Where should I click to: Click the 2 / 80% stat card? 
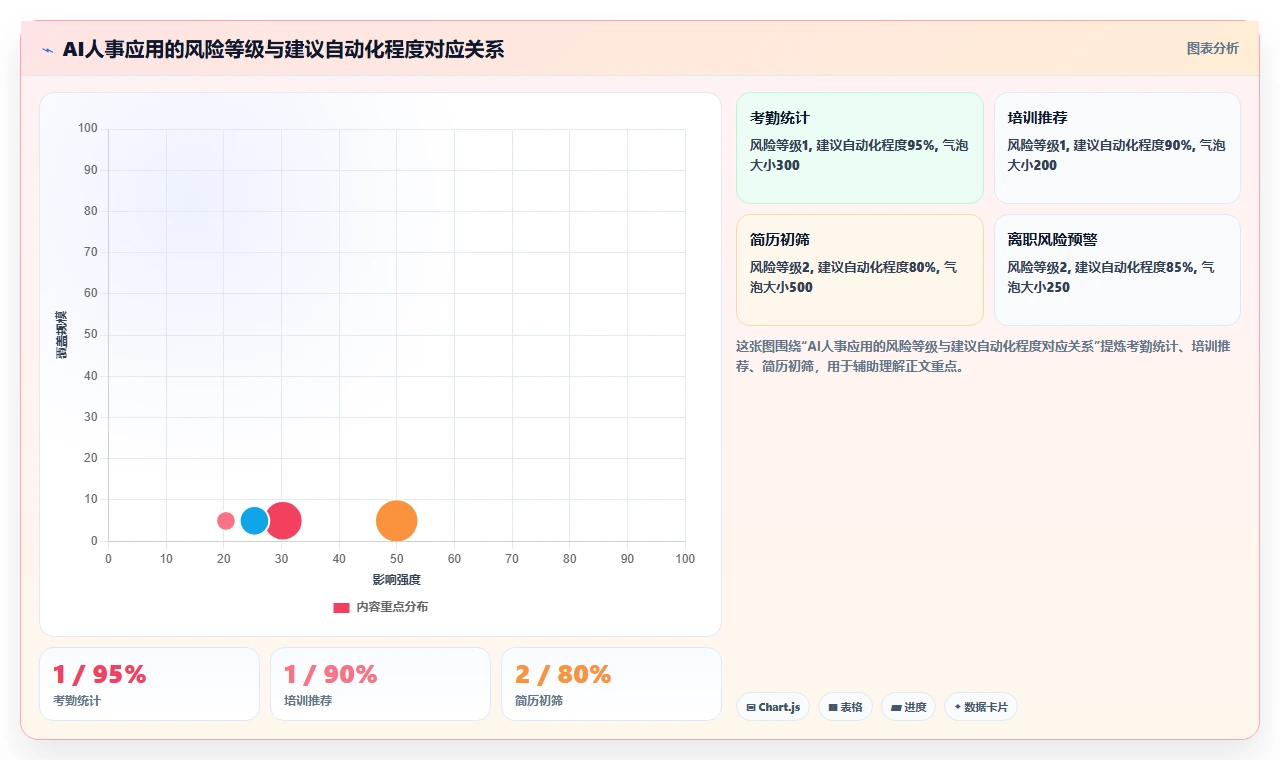tap(611, 684)
